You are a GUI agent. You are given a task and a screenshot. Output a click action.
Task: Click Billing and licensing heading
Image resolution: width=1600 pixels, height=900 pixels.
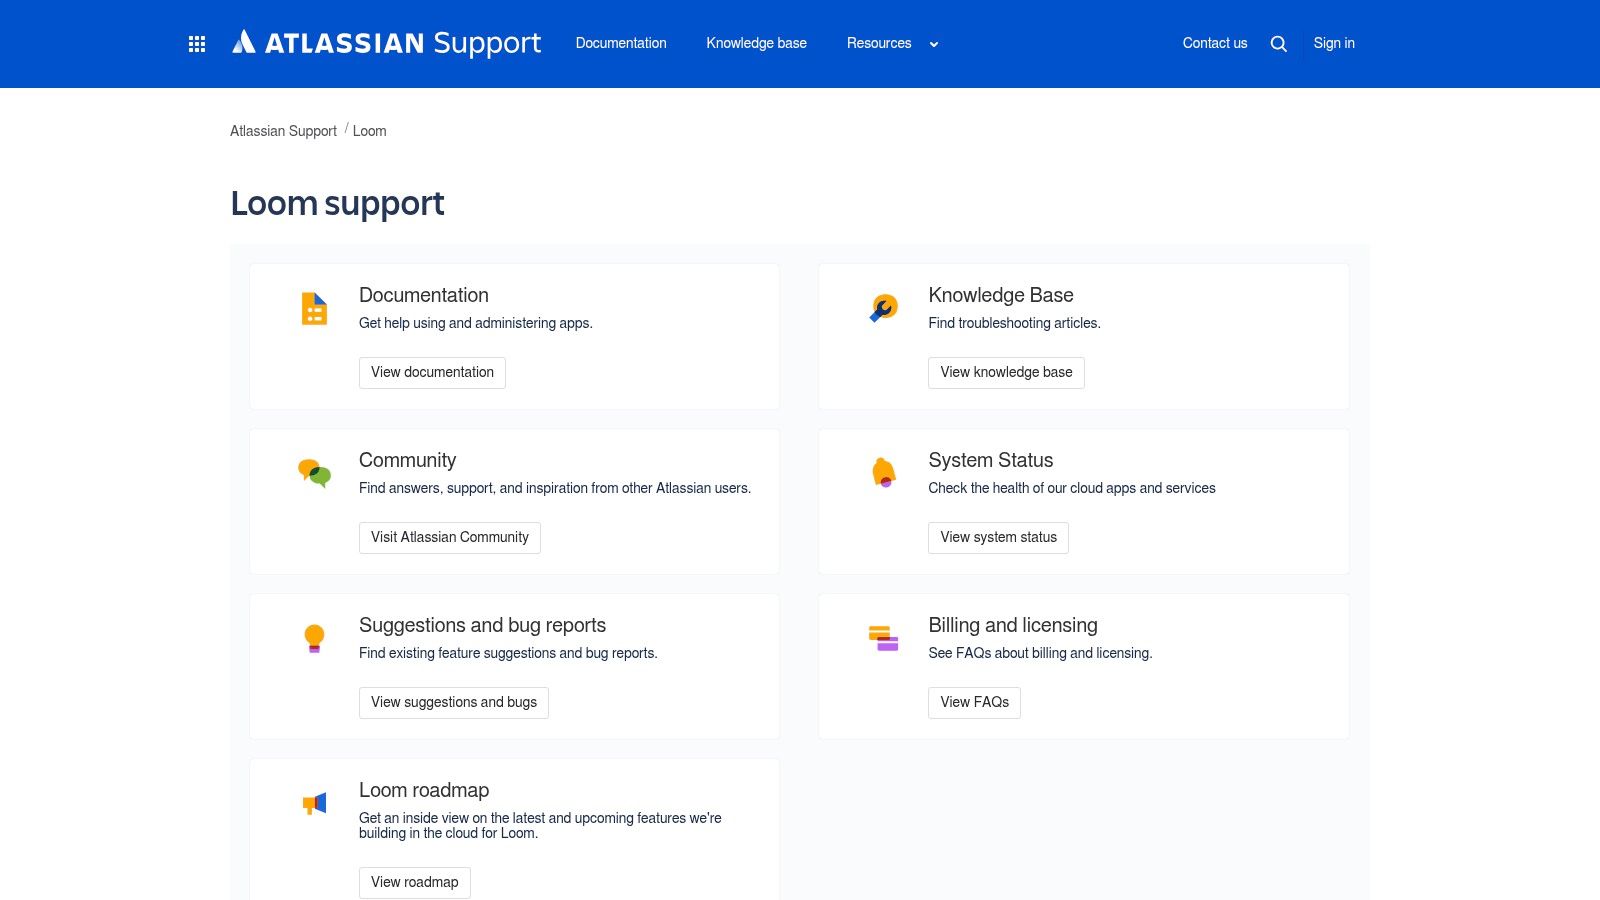pos(1012,625)
